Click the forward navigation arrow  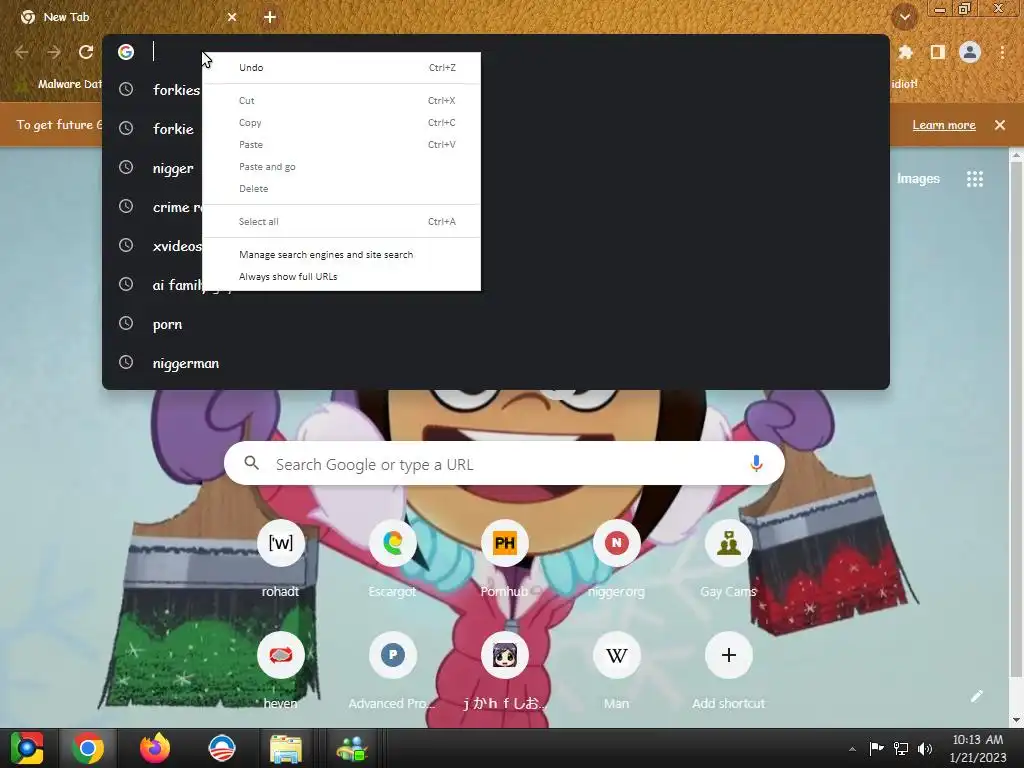pyautogui.click(x=54, y=52)
